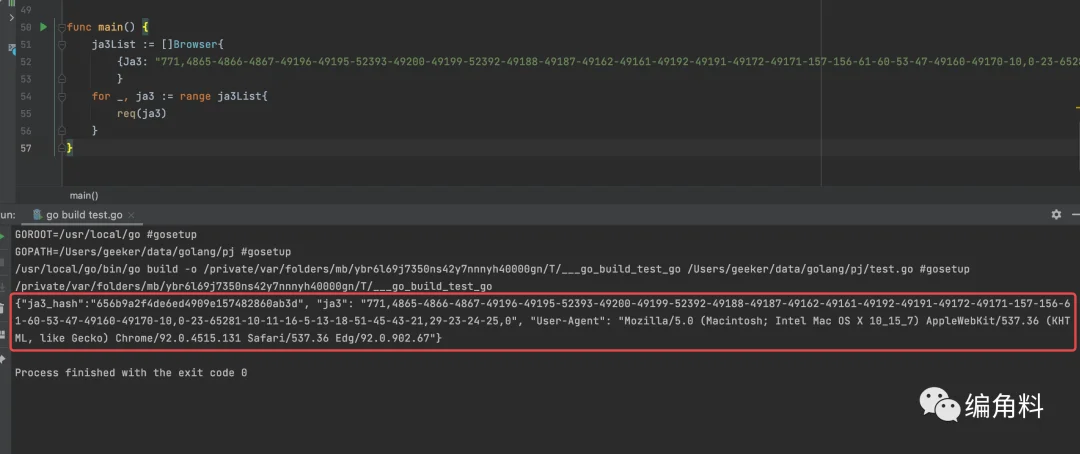Image resolution: width=1080 pixels, height=454 pixels.
Task: Click fold end marker on line 57
Action: point(62,147)
